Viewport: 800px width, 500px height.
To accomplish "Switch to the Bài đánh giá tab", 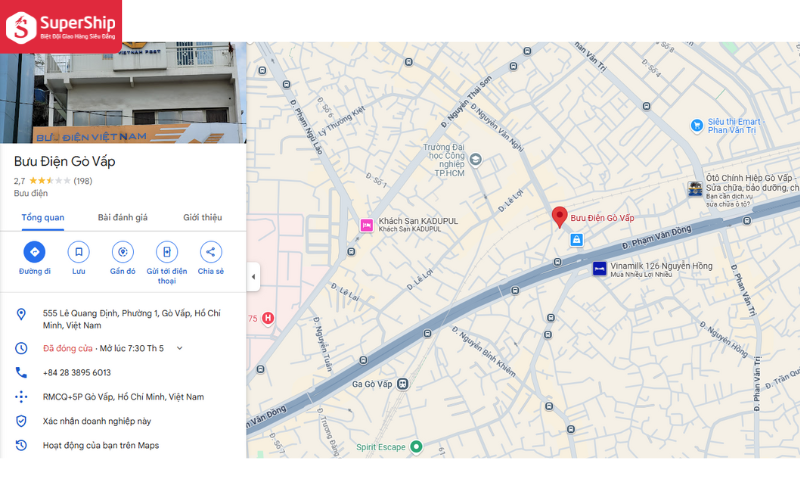I will pos(122,217).
